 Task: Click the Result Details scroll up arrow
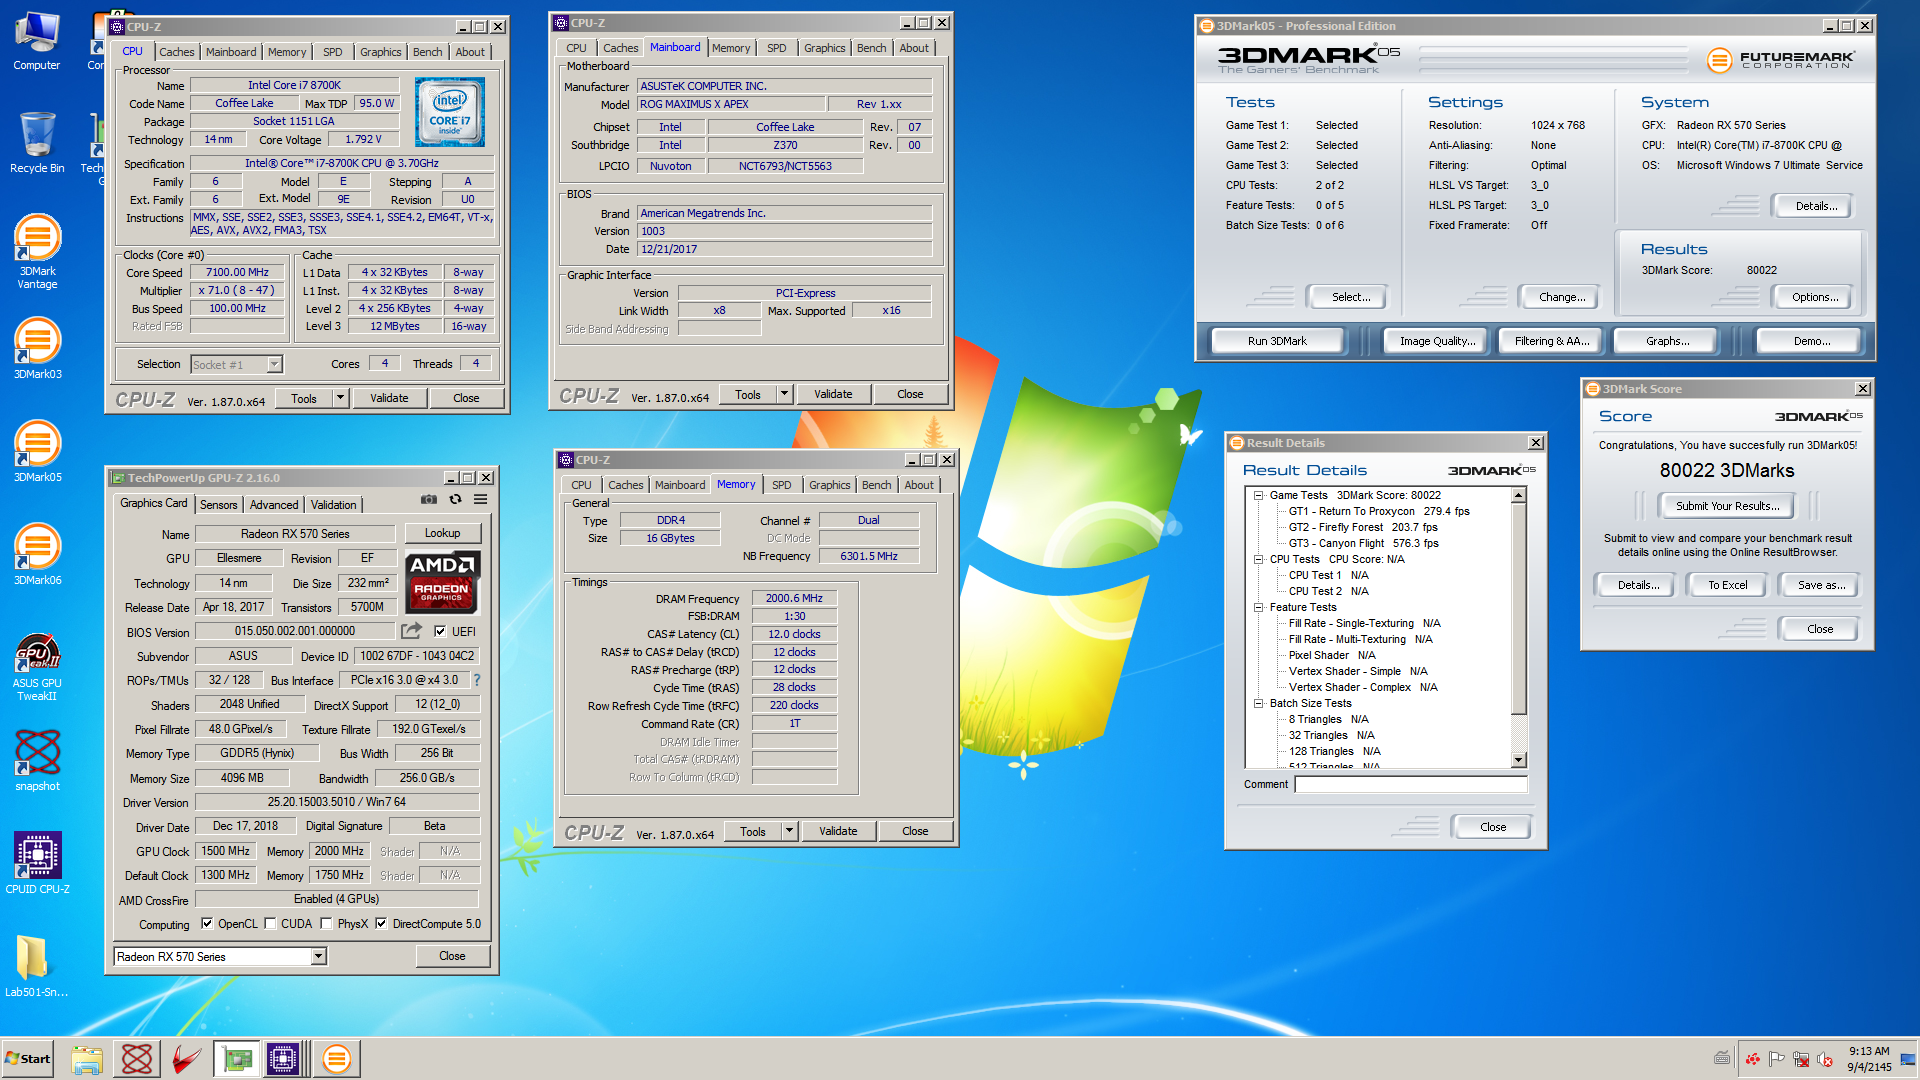(x=1518, y=495)
